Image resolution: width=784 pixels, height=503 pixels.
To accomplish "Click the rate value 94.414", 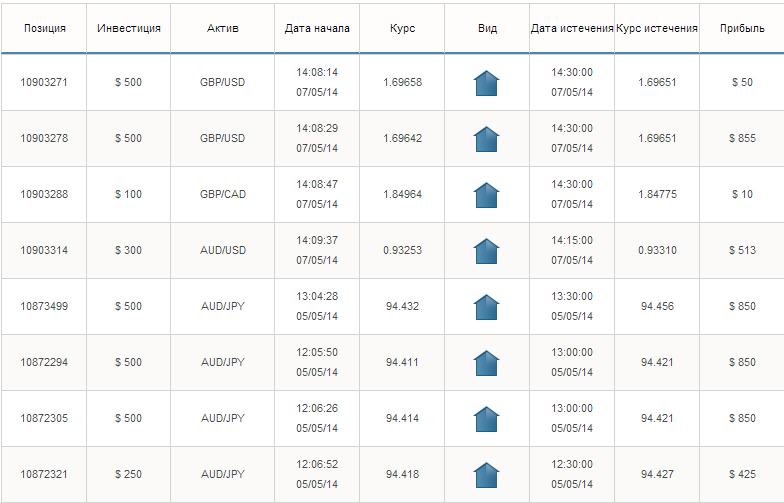I will (402, 418).
